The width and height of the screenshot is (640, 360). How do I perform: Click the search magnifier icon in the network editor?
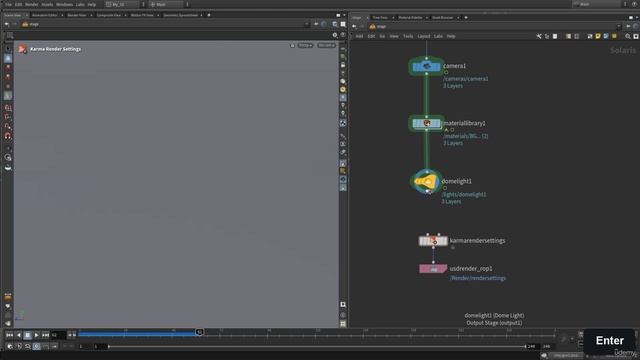628,36
